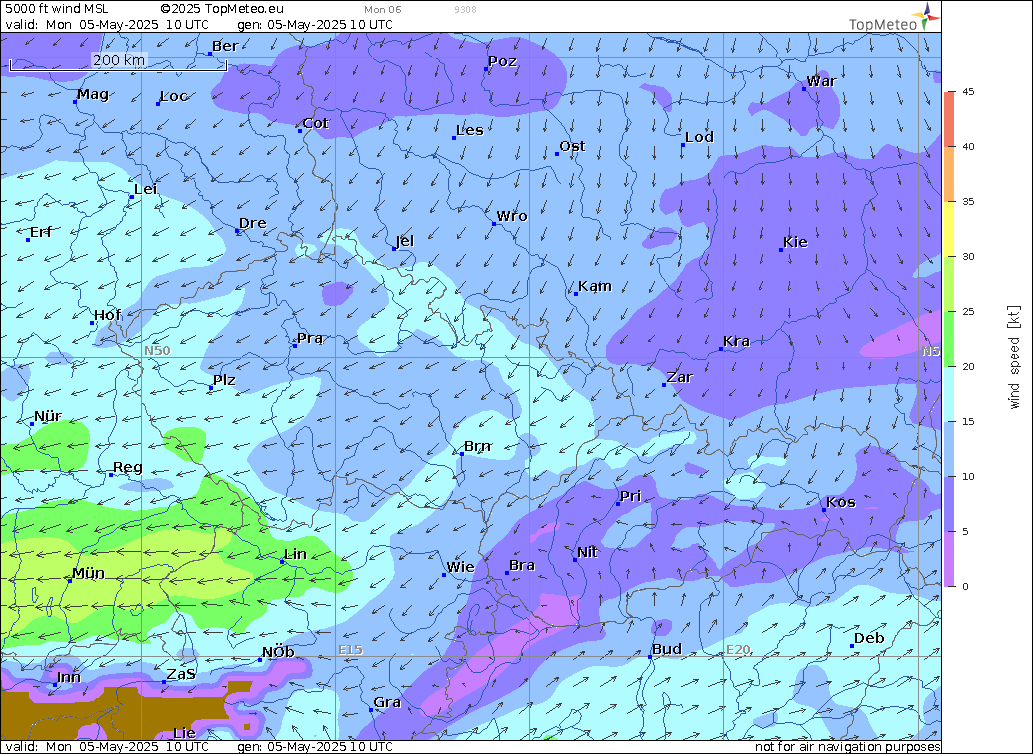The height and width of the screenshot is (754, 1033).
Task: Open the TopMeteo logo text
Action: pos(883,24)
